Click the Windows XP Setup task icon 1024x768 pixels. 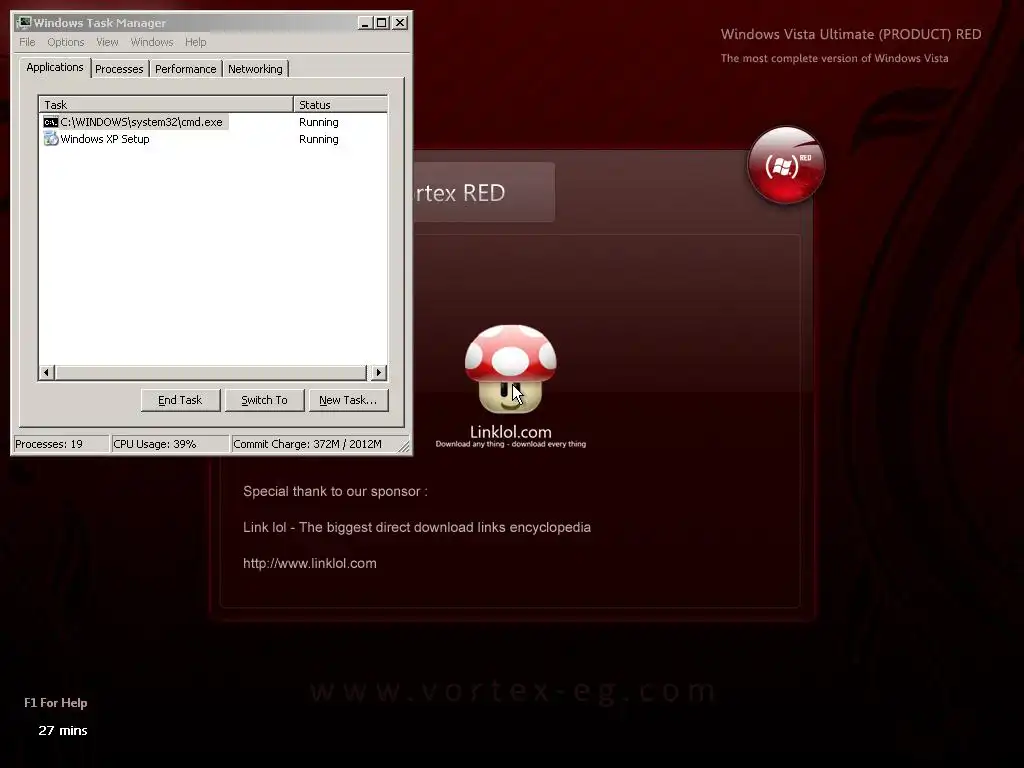(x=50, y=138)
